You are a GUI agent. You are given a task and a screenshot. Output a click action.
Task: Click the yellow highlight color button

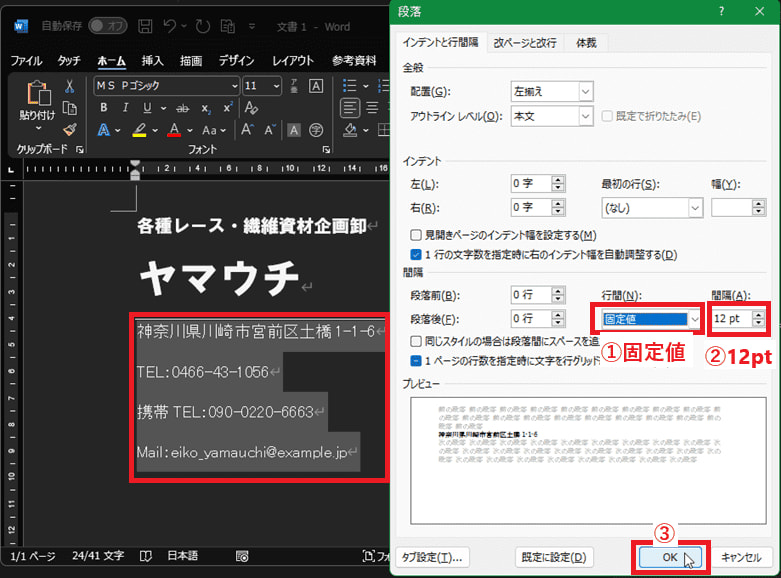(x=140, y=131)
